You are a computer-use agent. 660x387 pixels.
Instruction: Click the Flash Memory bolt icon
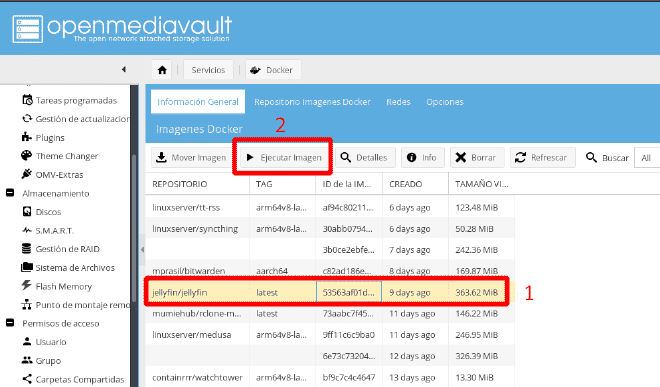click(27, 286)
